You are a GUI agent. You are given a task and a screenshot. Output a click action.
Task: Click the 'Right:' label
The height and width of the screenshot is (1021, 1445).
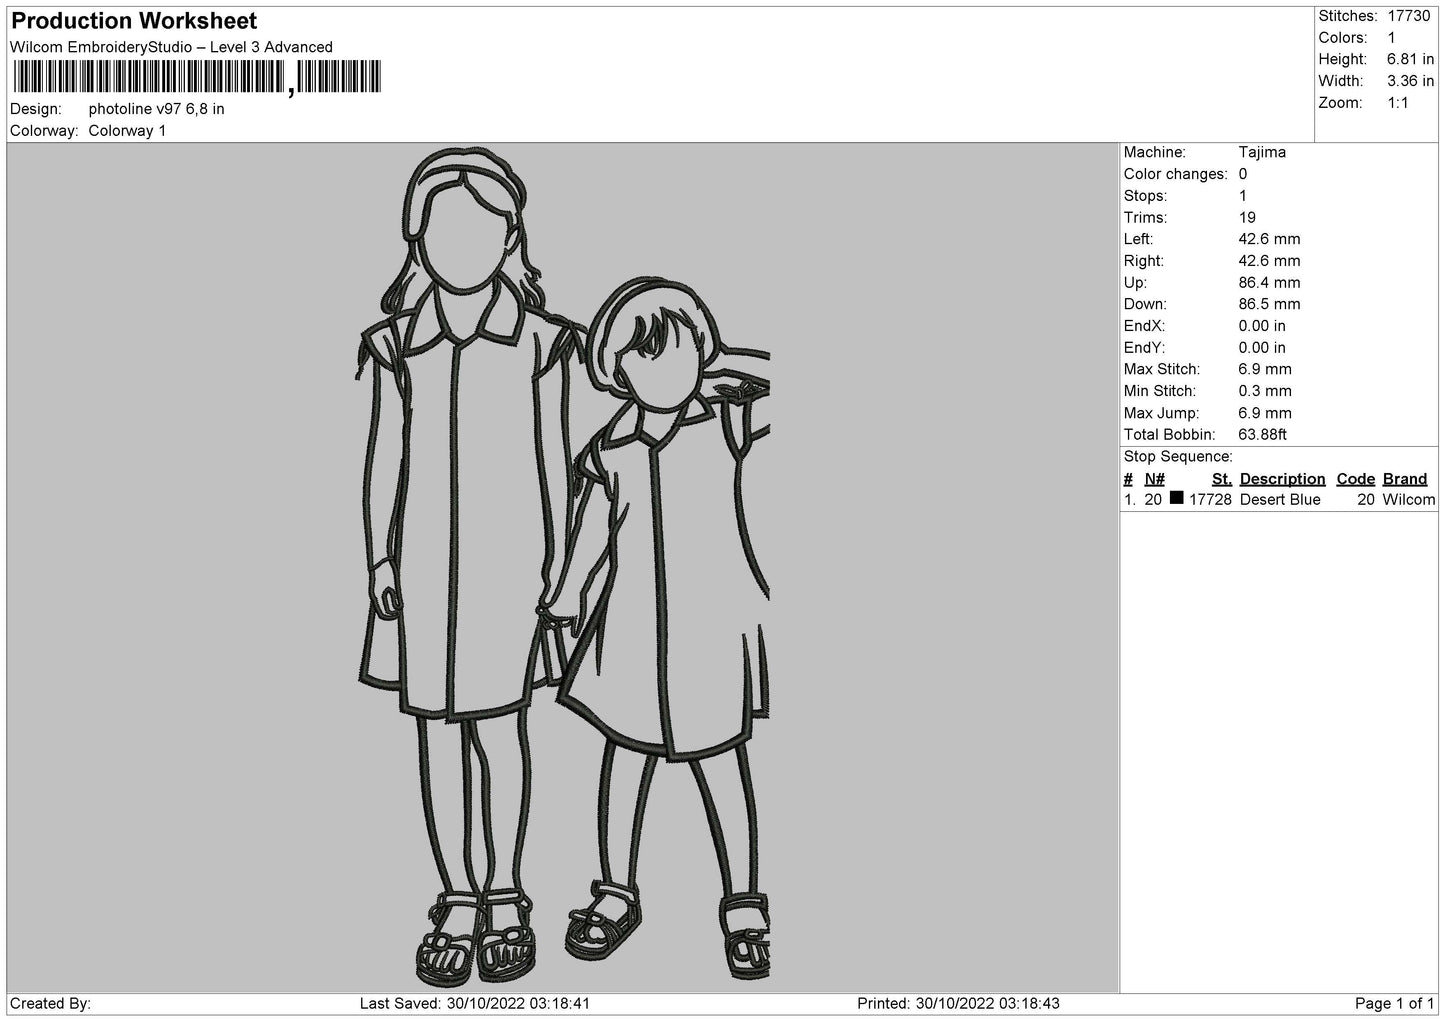1144,261
